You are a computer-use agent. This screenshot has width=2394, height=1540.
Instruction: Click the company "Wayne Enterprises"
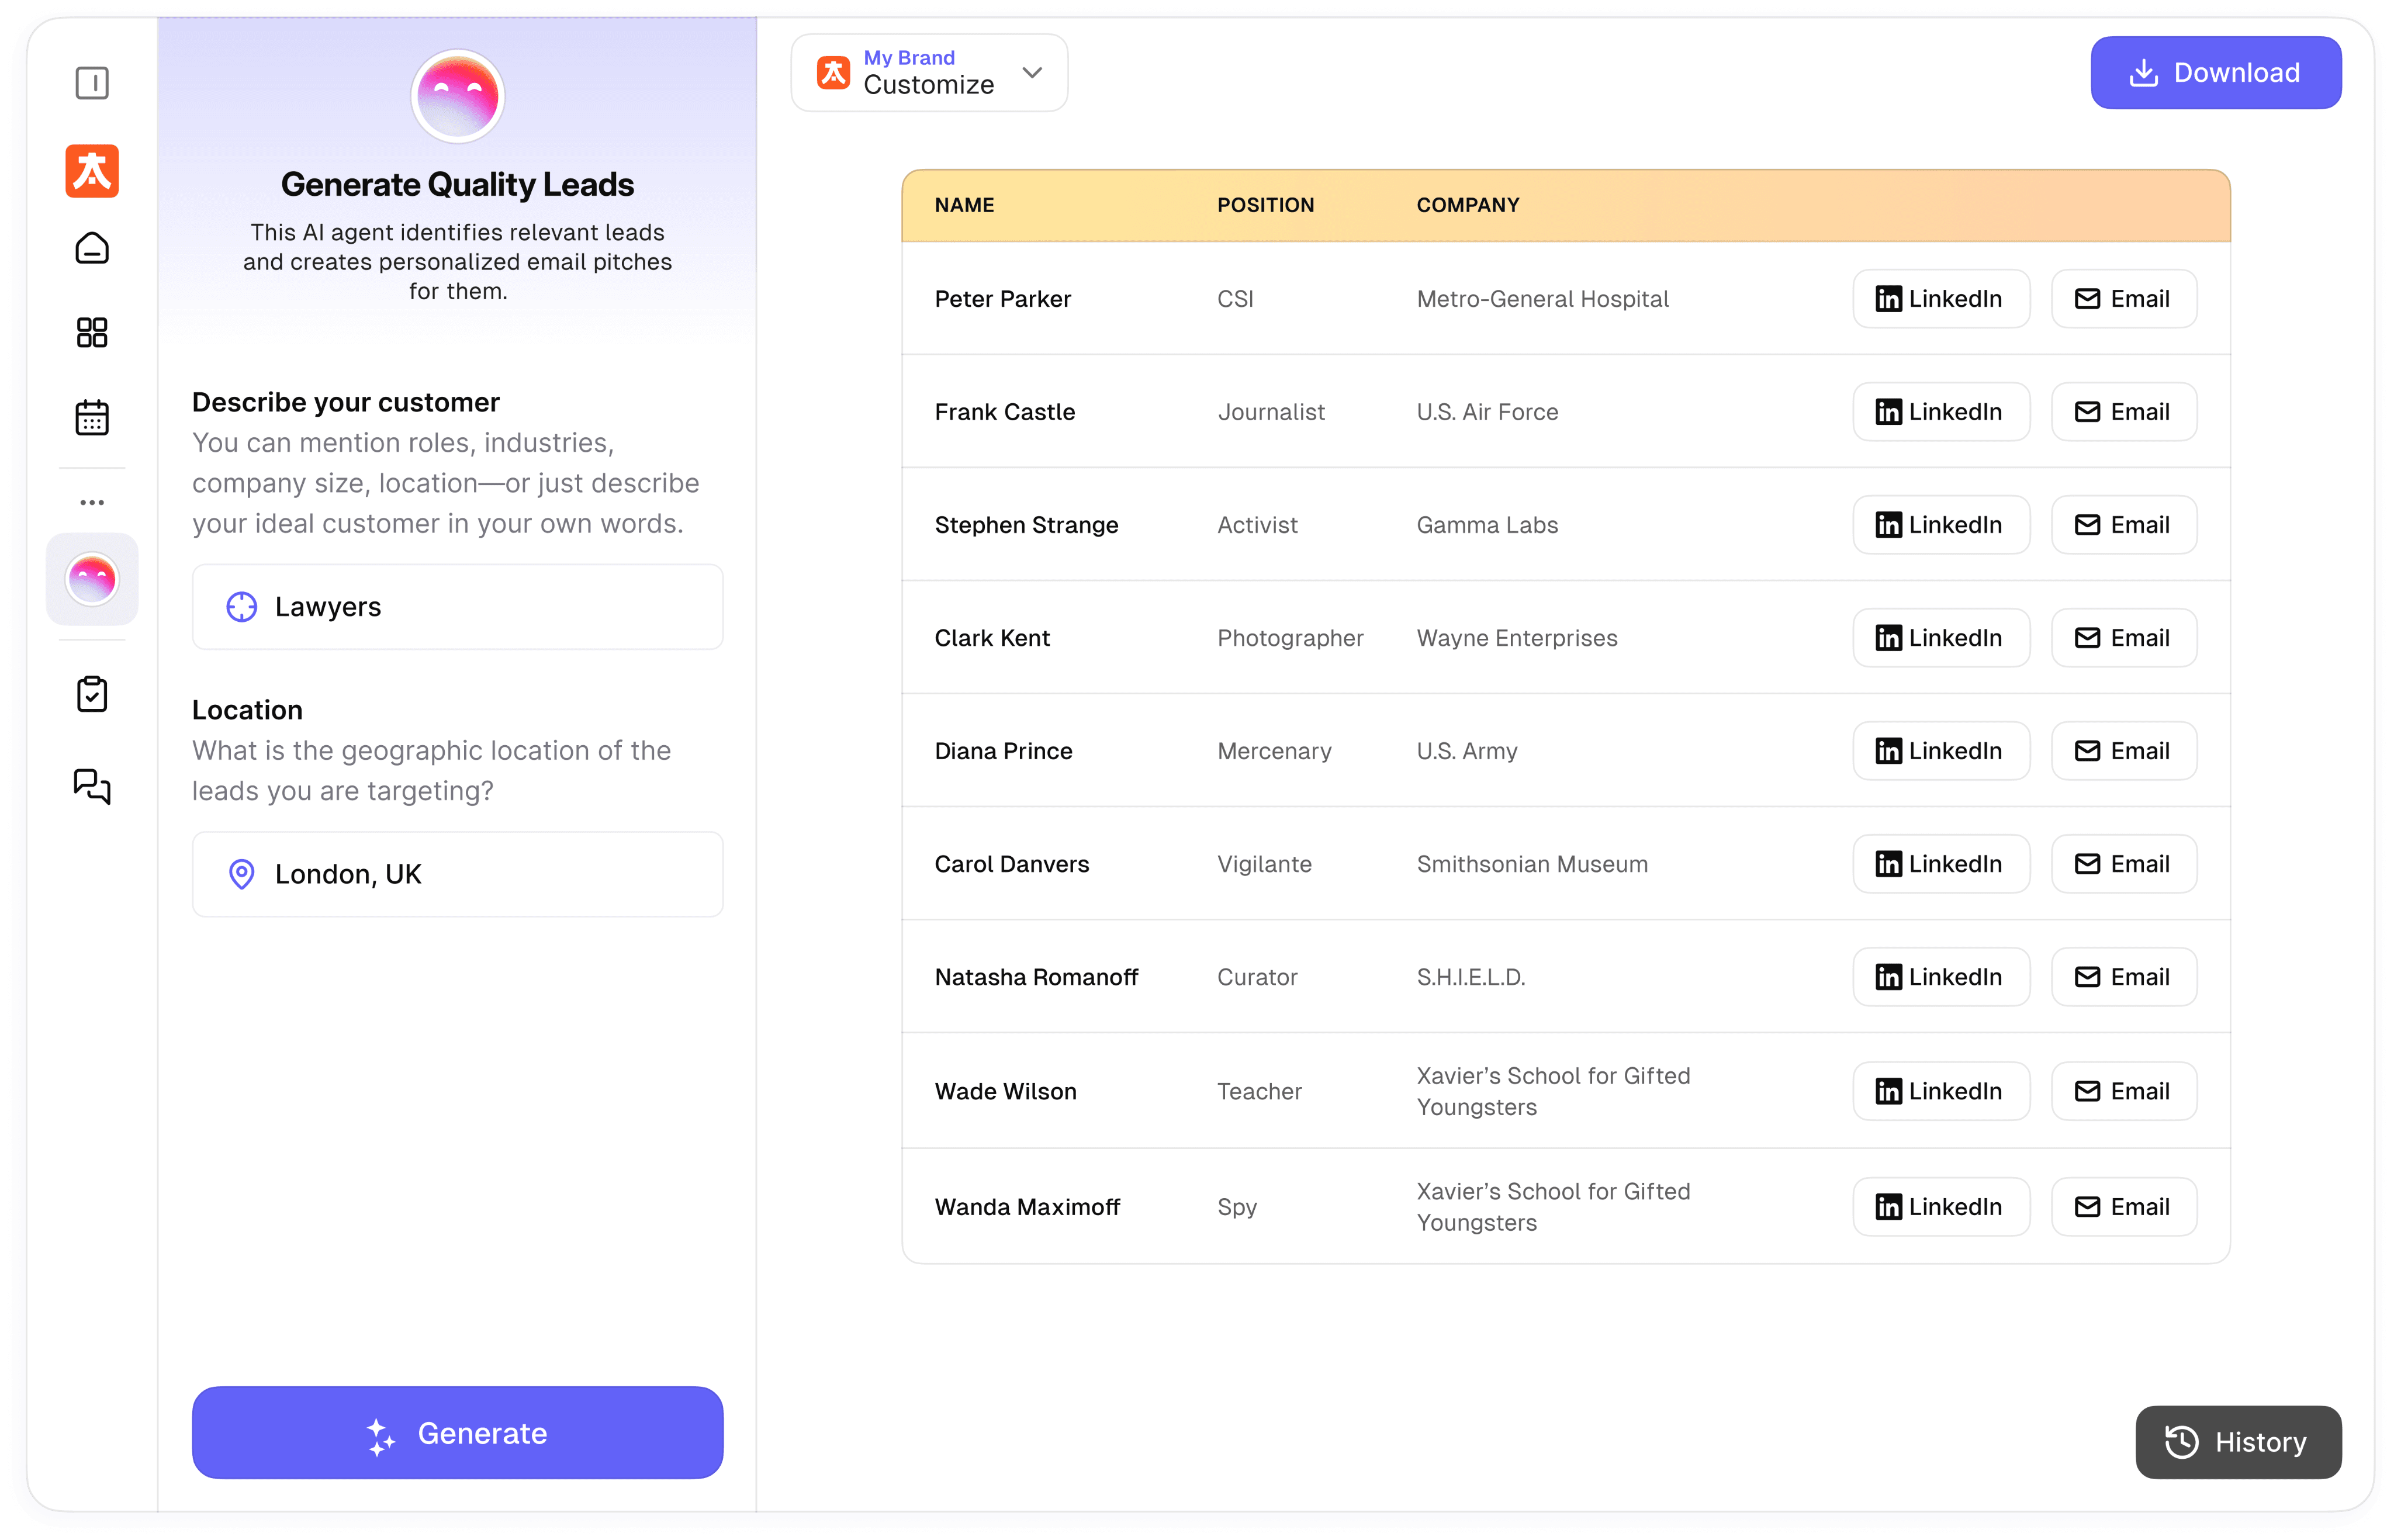[x=1516, y=638]
